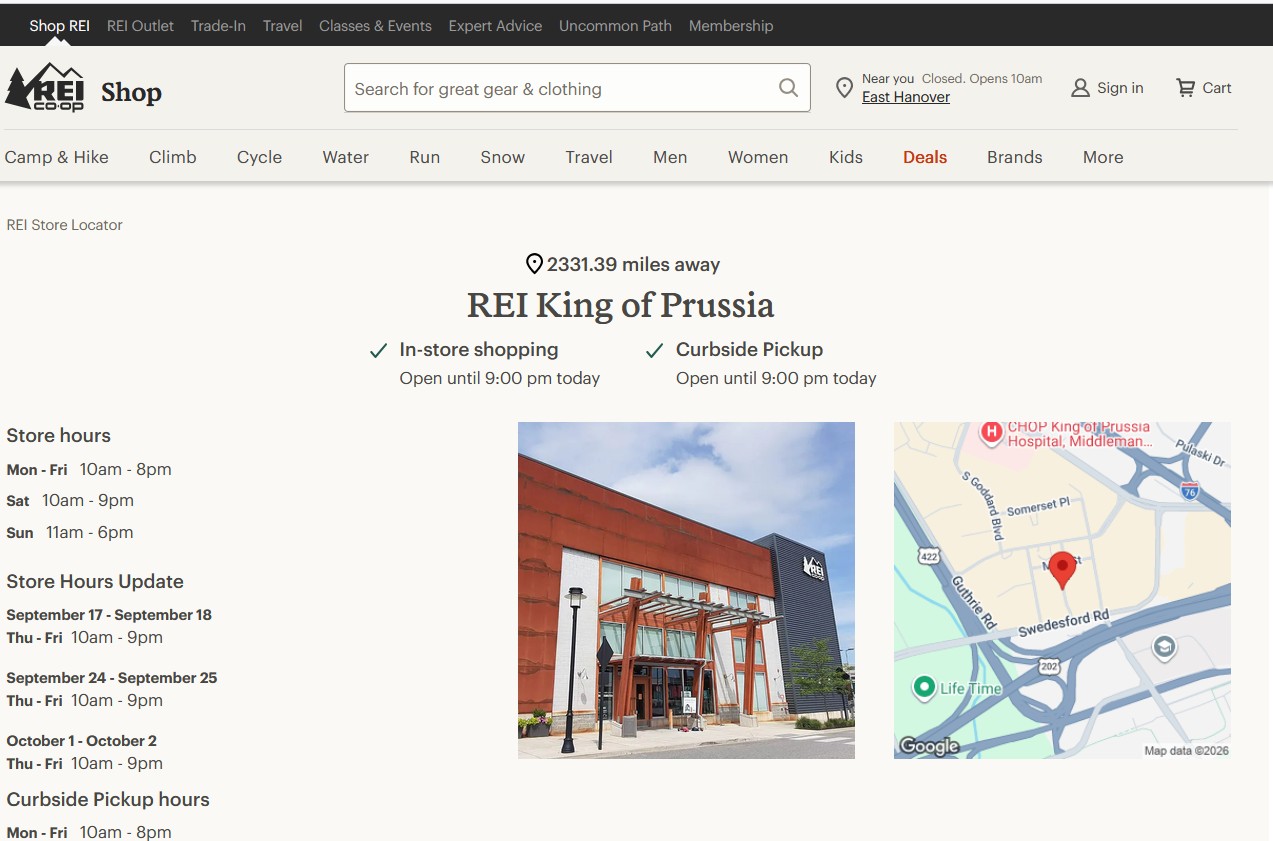Click the Sat 10am - 9pm row

pyautogui.click(x=70, y=501)
